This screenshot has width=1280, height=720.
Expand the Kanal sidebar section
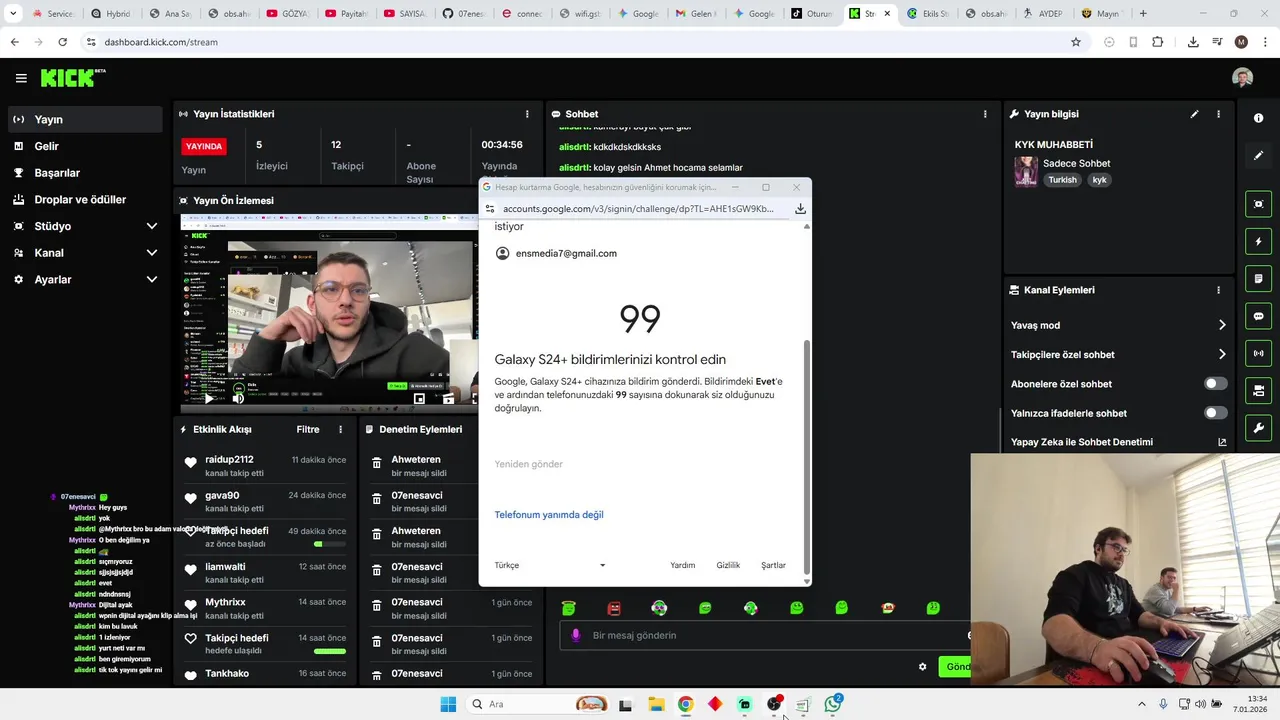pos(84,253)
